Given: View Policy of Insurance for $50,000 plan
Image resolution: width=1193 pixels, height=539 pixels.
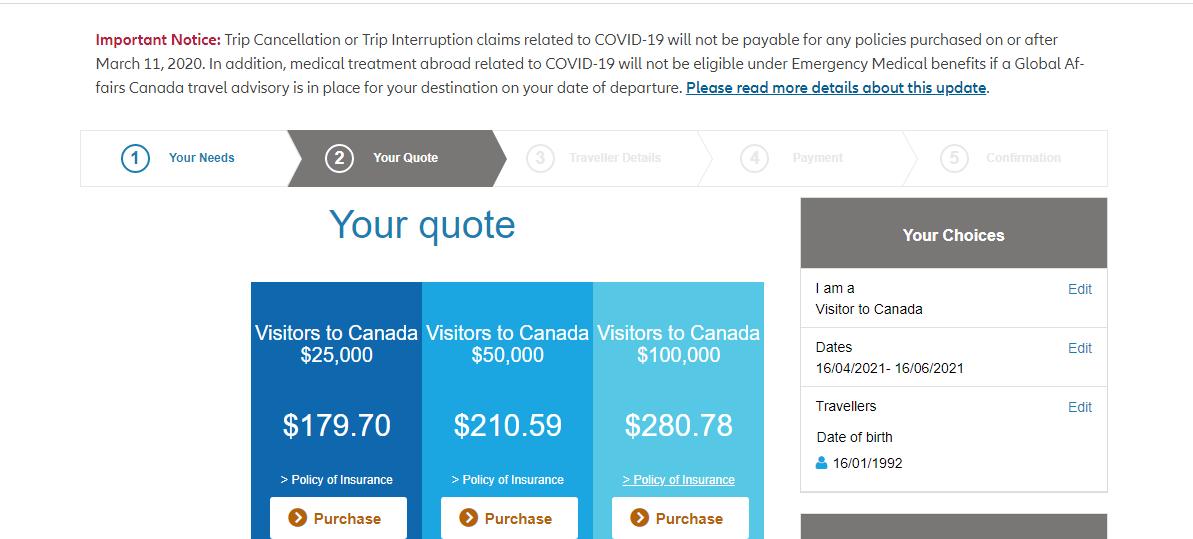Looking at the screenshot, I should pyautogui.click(x=508, y=480).
